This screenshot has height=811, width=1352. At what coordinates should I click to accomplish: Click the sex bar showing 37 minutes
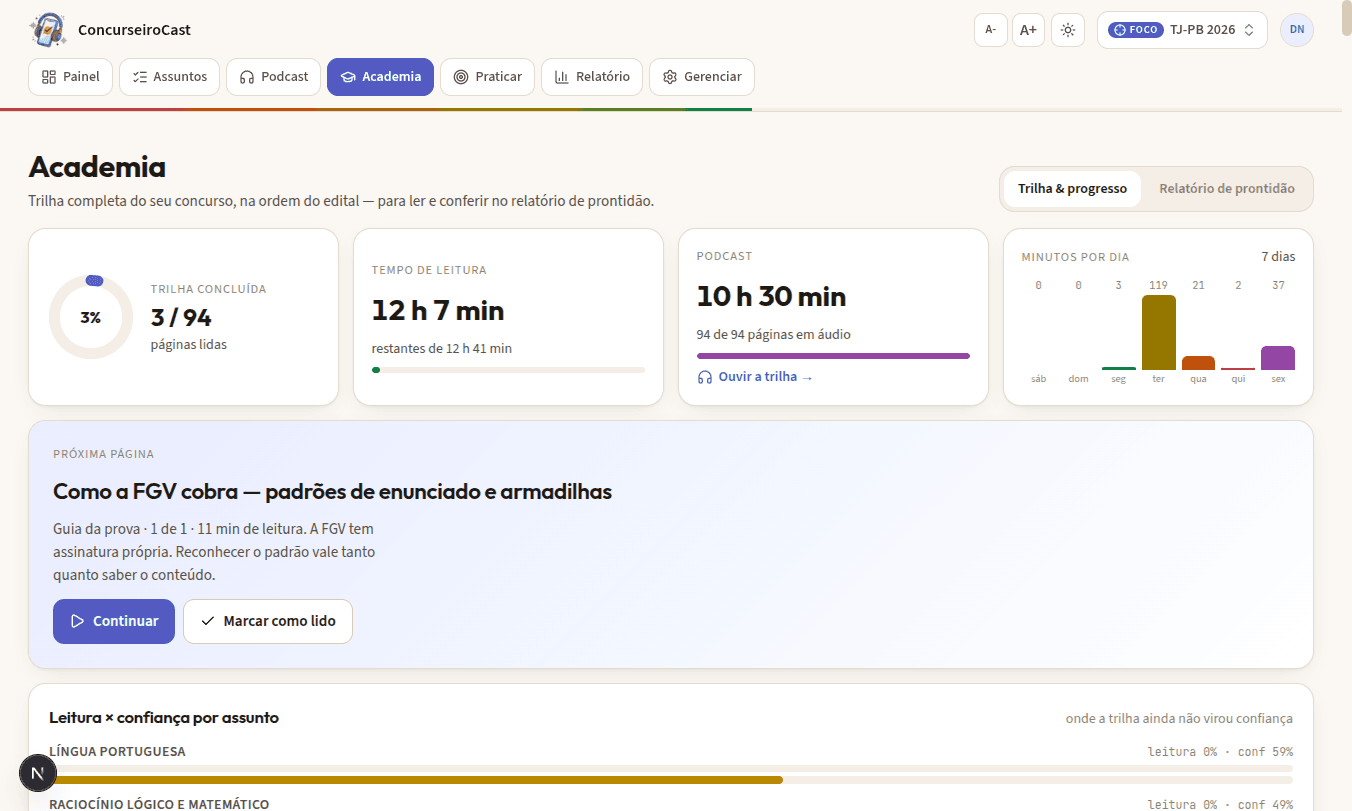1278,358
